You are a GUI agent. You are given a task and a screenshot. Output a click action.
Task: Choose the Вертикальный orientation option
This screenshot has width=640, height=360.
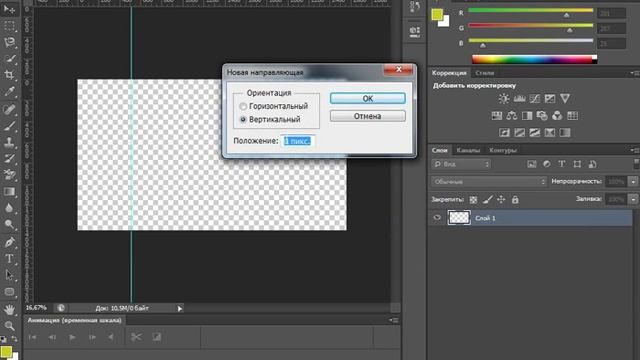243,120
